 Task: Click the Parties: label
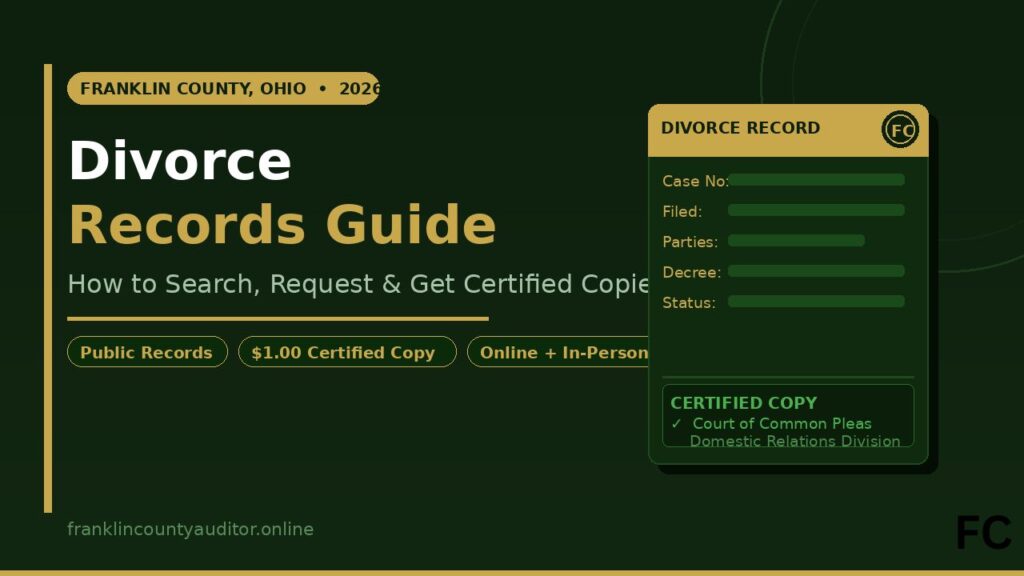tap(690, 242)
